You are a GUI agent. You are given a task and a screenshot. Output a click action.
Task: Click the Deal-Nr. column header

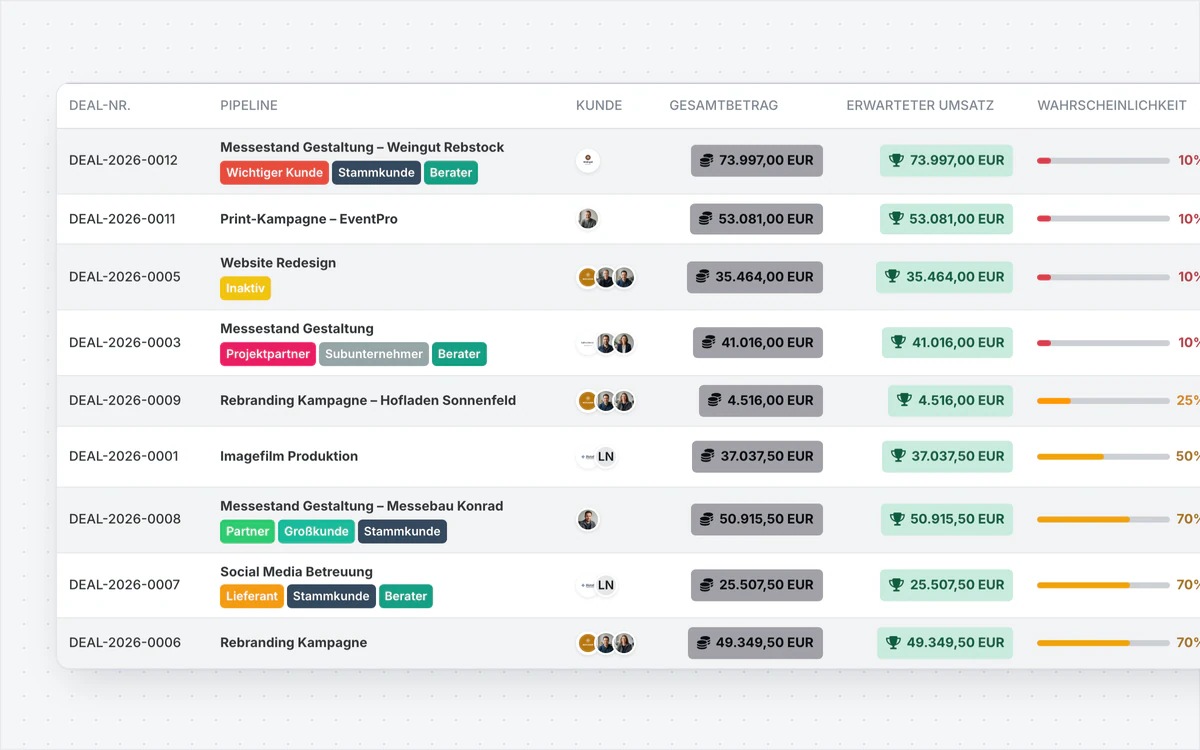coord(100,105)
